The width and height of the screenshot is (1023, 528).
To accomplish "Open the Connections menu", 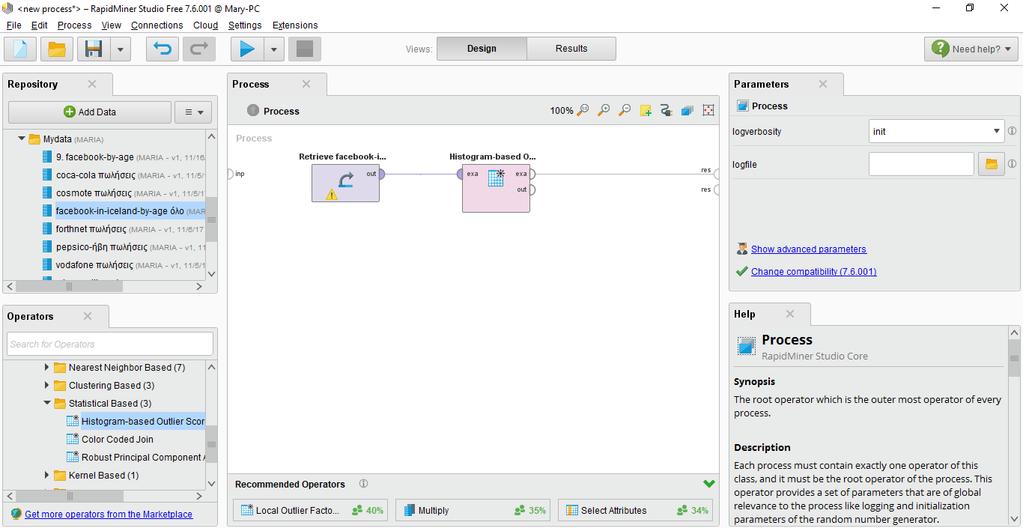I will [157, 25].
